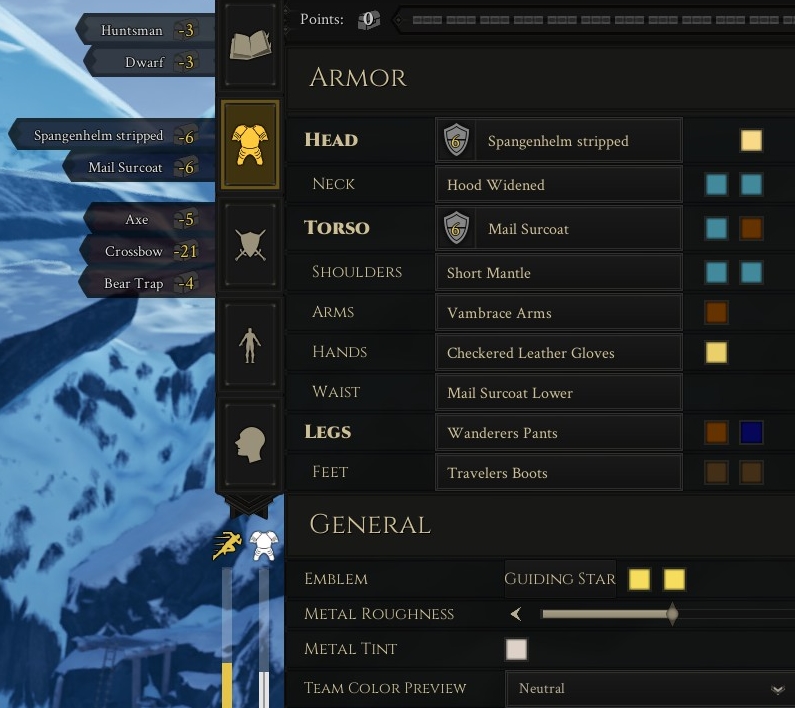This screenshot has height=708, width=795.
Task: Open the head profile face tab
Action: coord(250,445)
